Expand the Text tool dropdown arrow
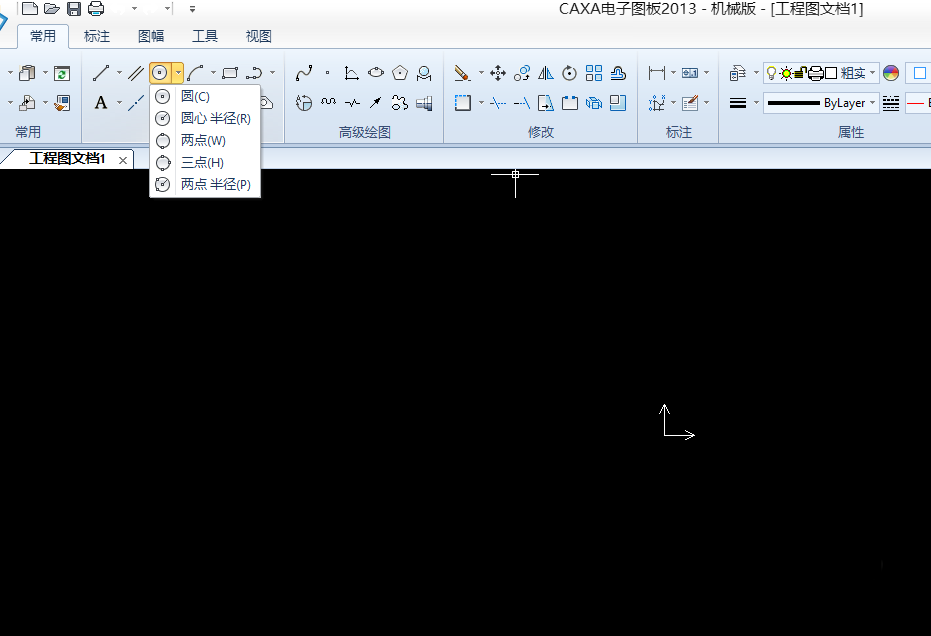Screen dimensions: 931x636 pyautogui.click(x=119, y=103)
